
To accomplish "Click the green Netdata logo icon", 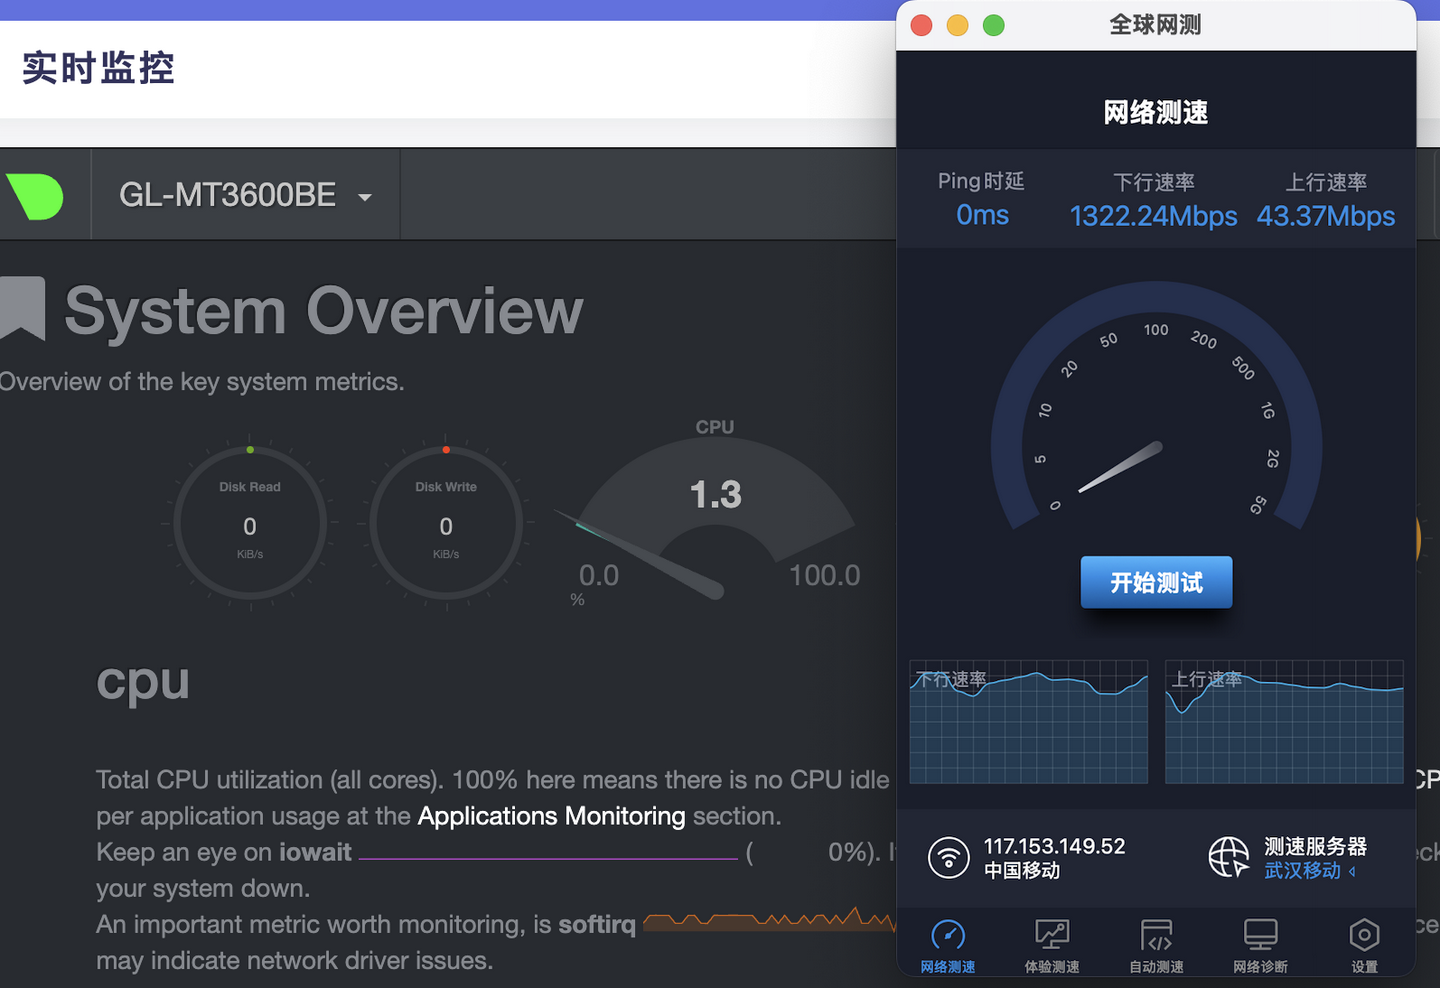I will pos(35,196).
